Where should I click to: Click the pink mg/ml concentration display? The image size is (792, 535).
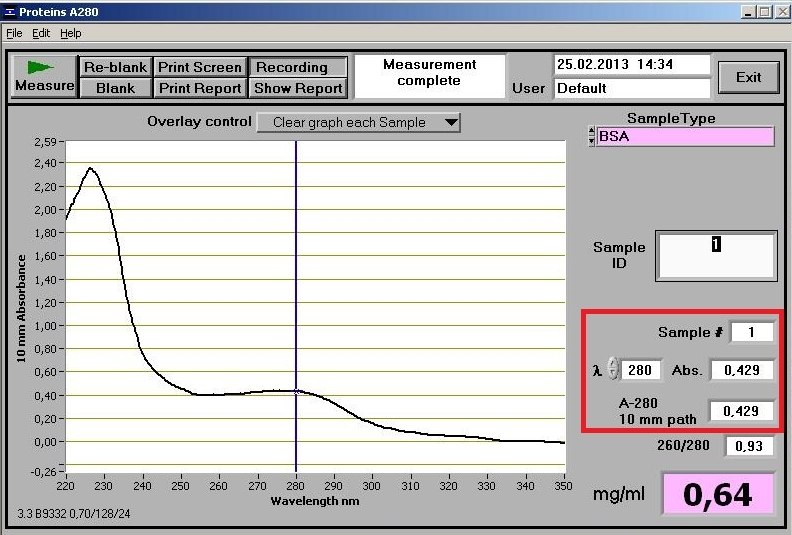(718, 494)
